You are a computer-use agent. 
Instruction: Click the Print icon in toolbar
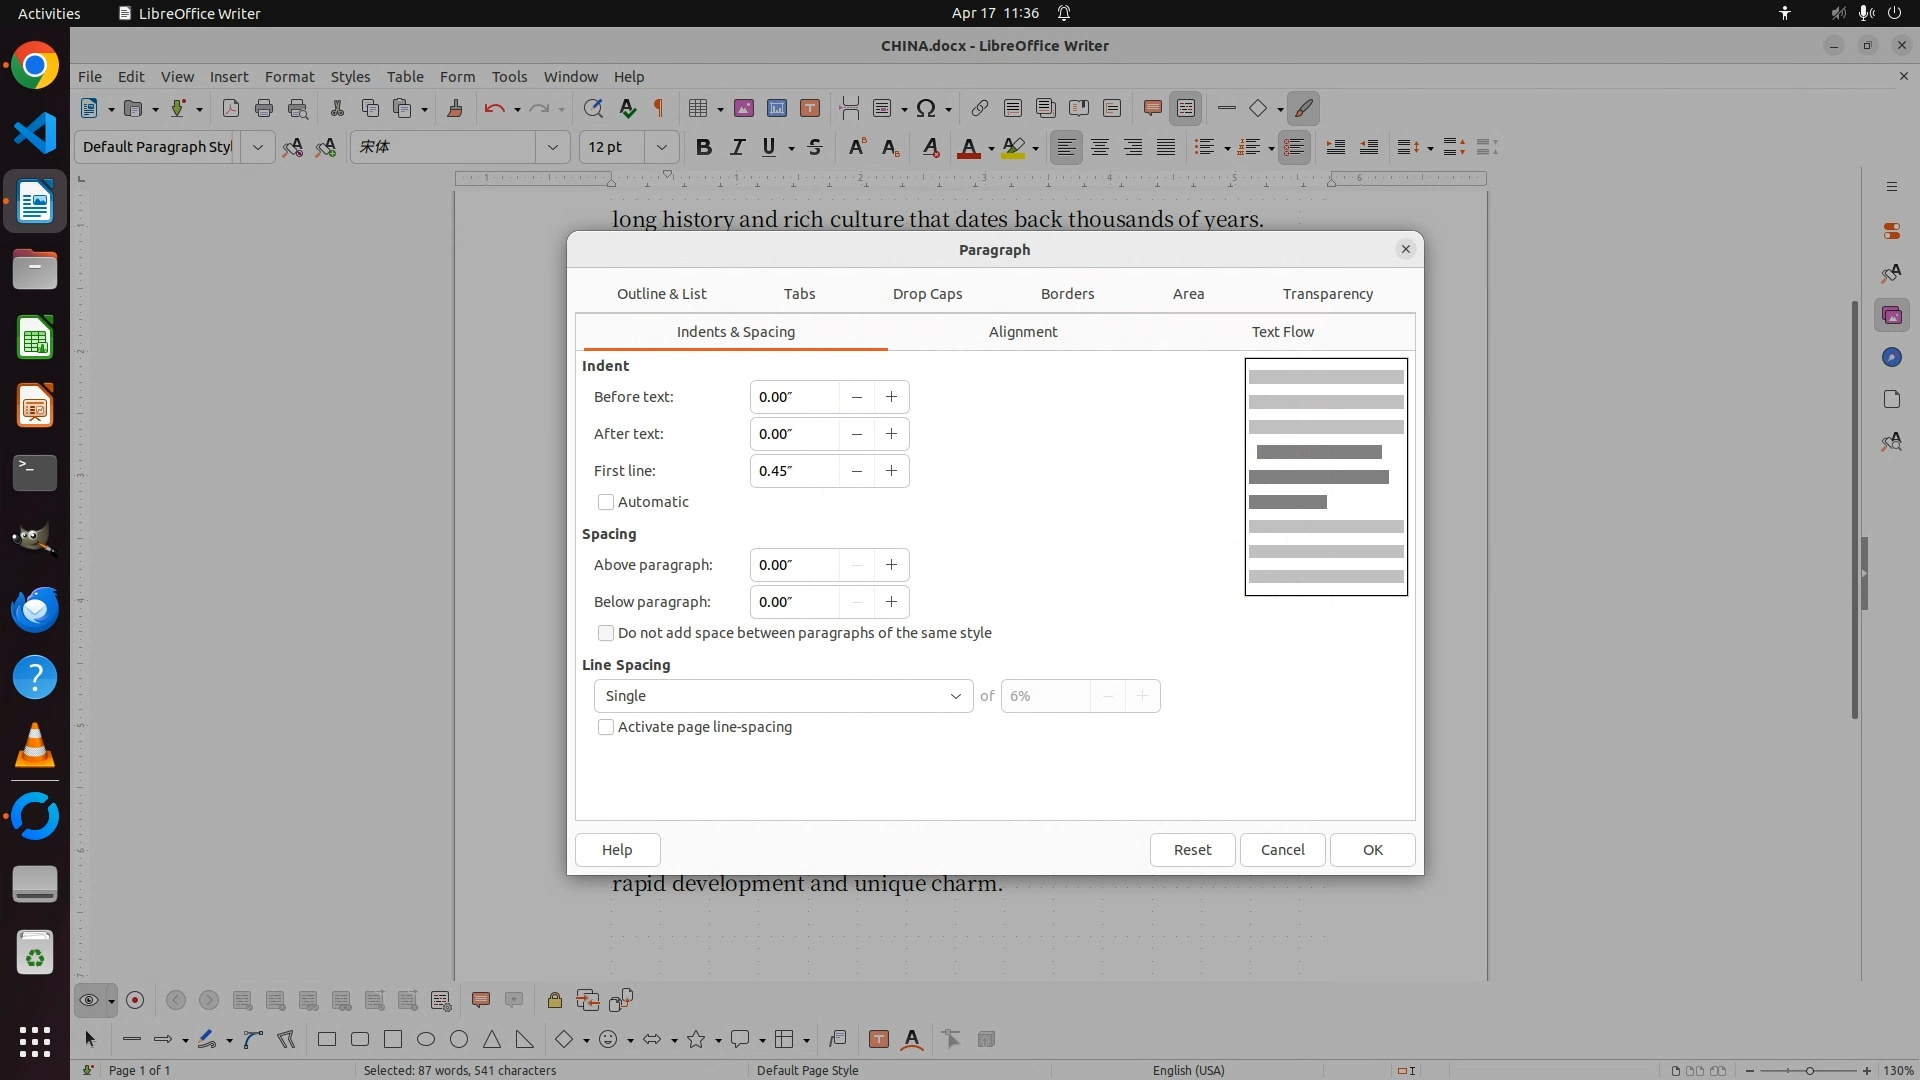click(x=264, y=108)
